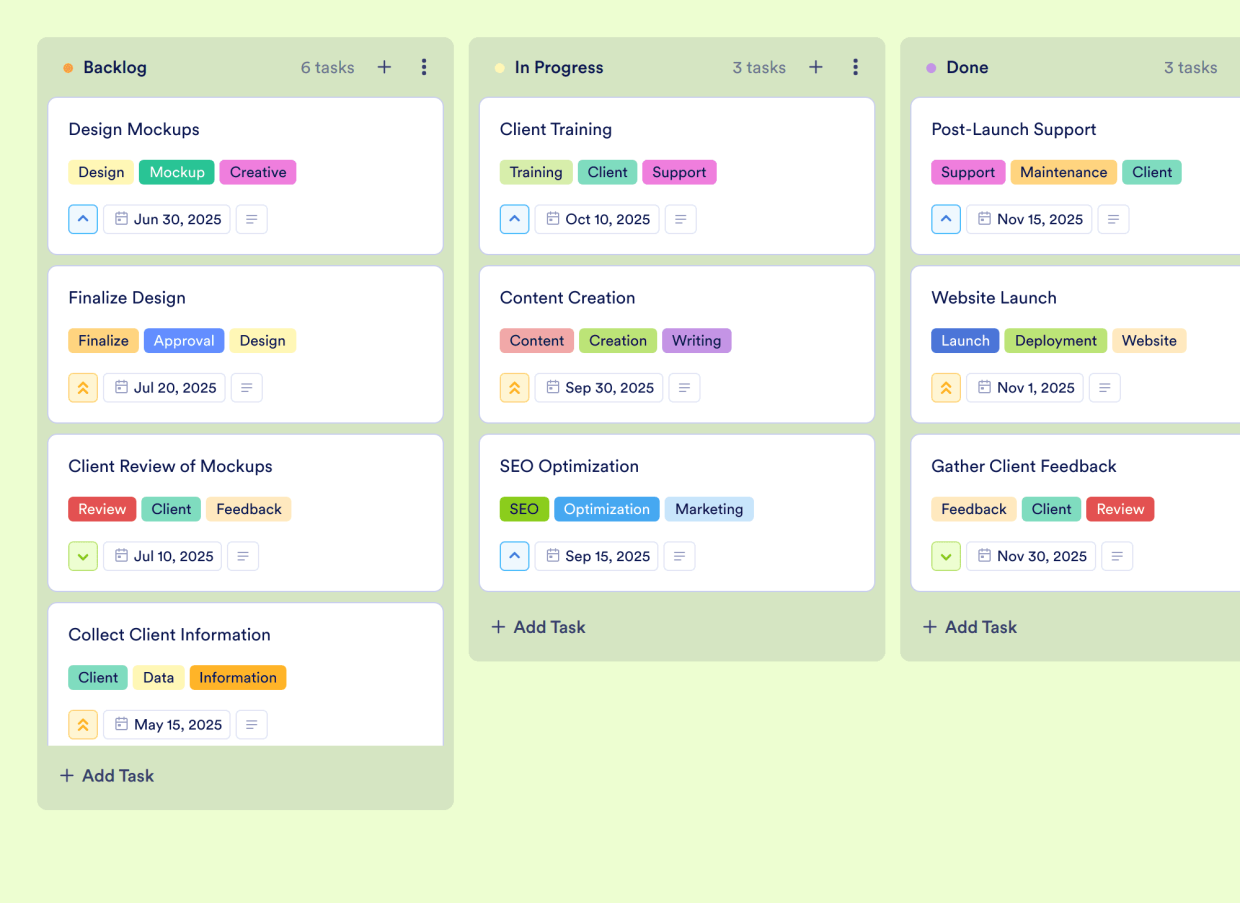Click the plus icon in In Progress header
The width and height of the screenshot is (1240, 903).
pyautogui.click(x=815, y=67)
